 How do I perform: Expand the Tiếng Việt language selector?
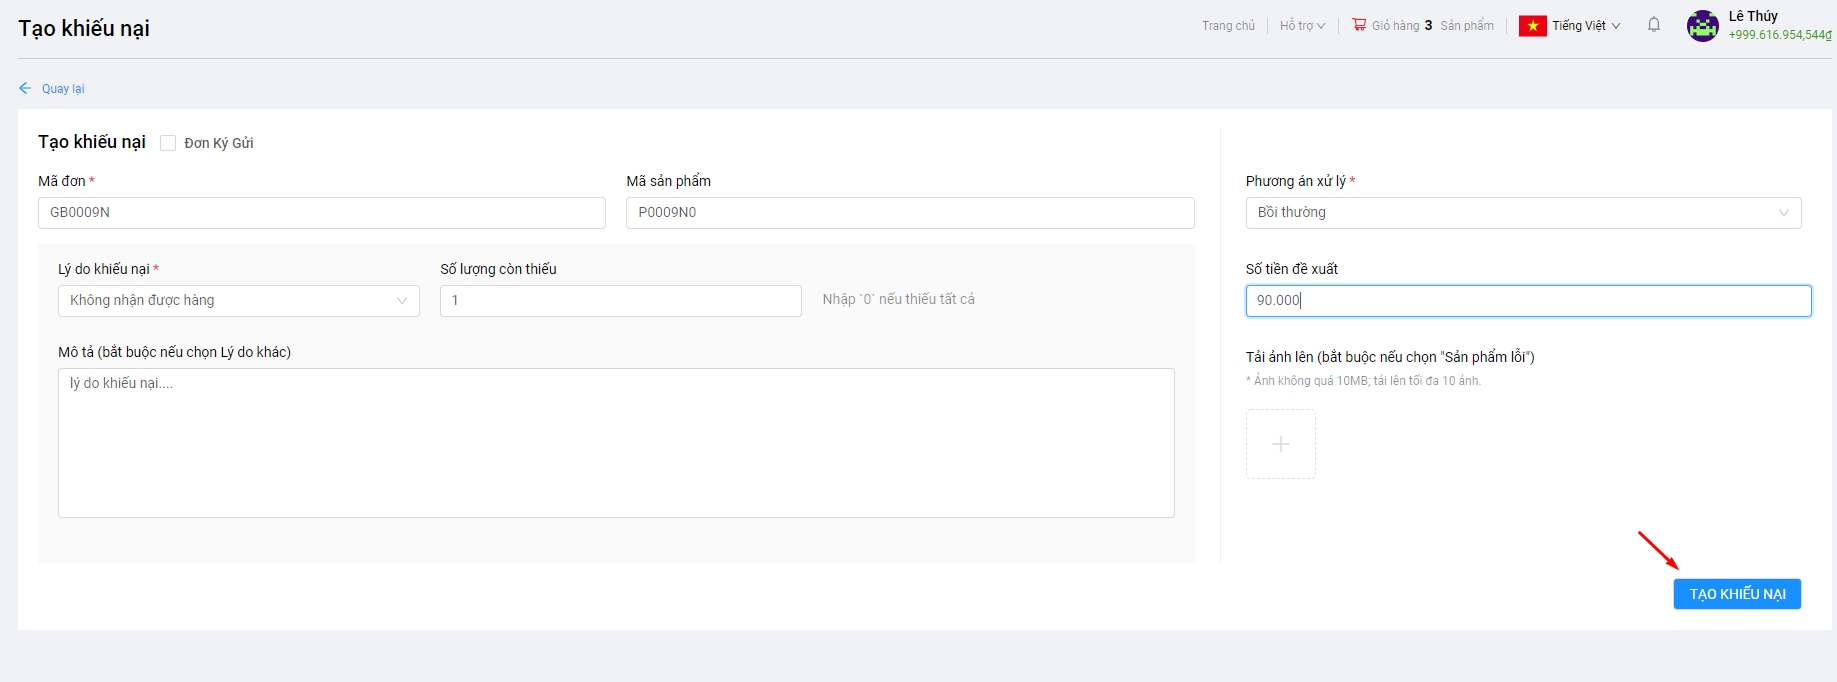pyautogui.click(x=1586, y=26)
